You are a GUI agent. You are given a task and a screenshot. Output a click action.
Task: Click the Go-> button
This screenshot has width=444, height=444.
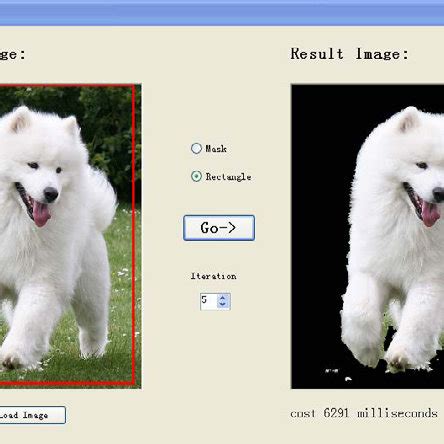[219, 228]
